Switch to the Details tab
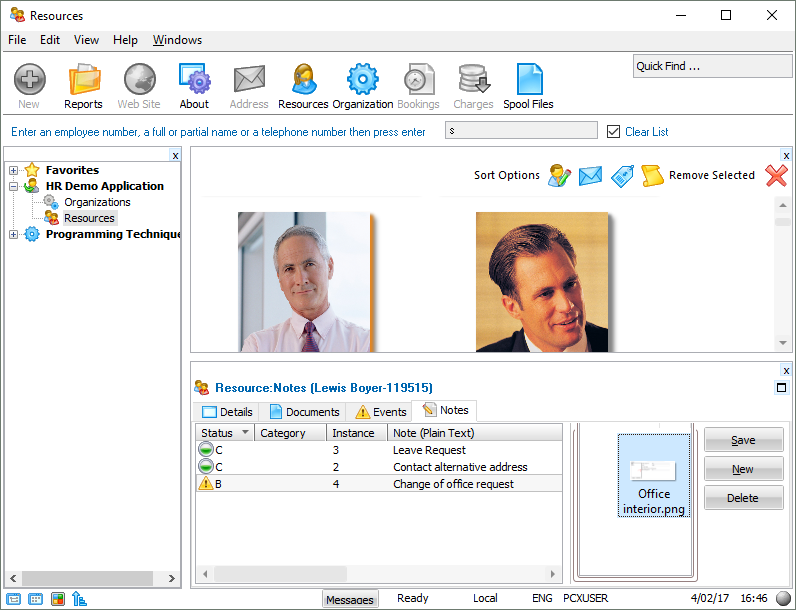The image size is (796, 610). (227, 412)
